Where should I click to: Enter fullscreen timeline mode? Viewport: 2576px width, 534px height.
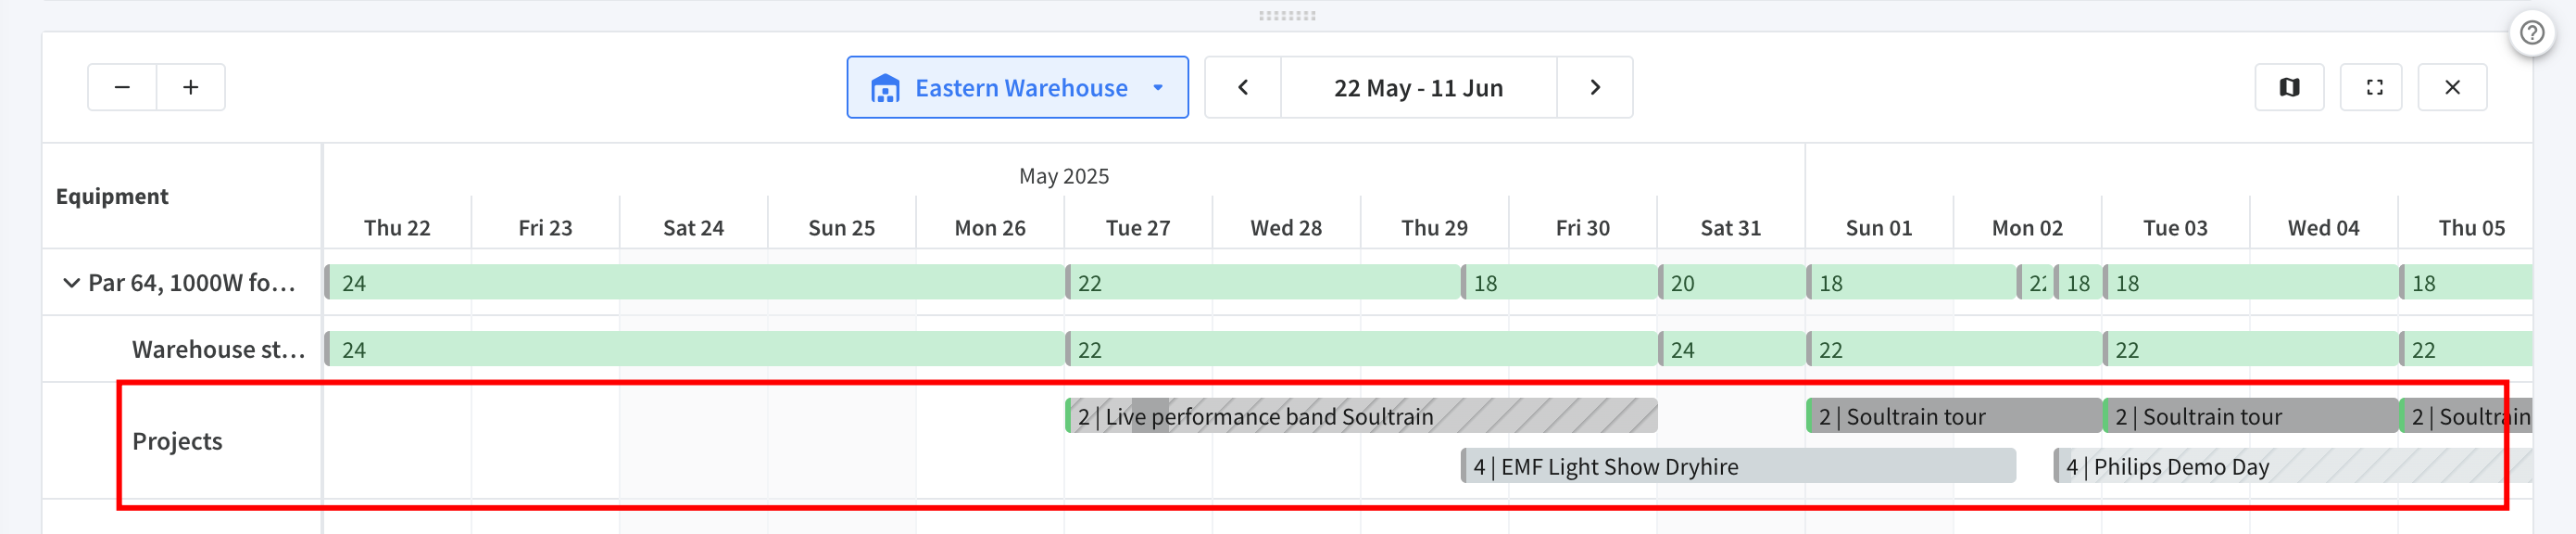[x=2374, y=88]
